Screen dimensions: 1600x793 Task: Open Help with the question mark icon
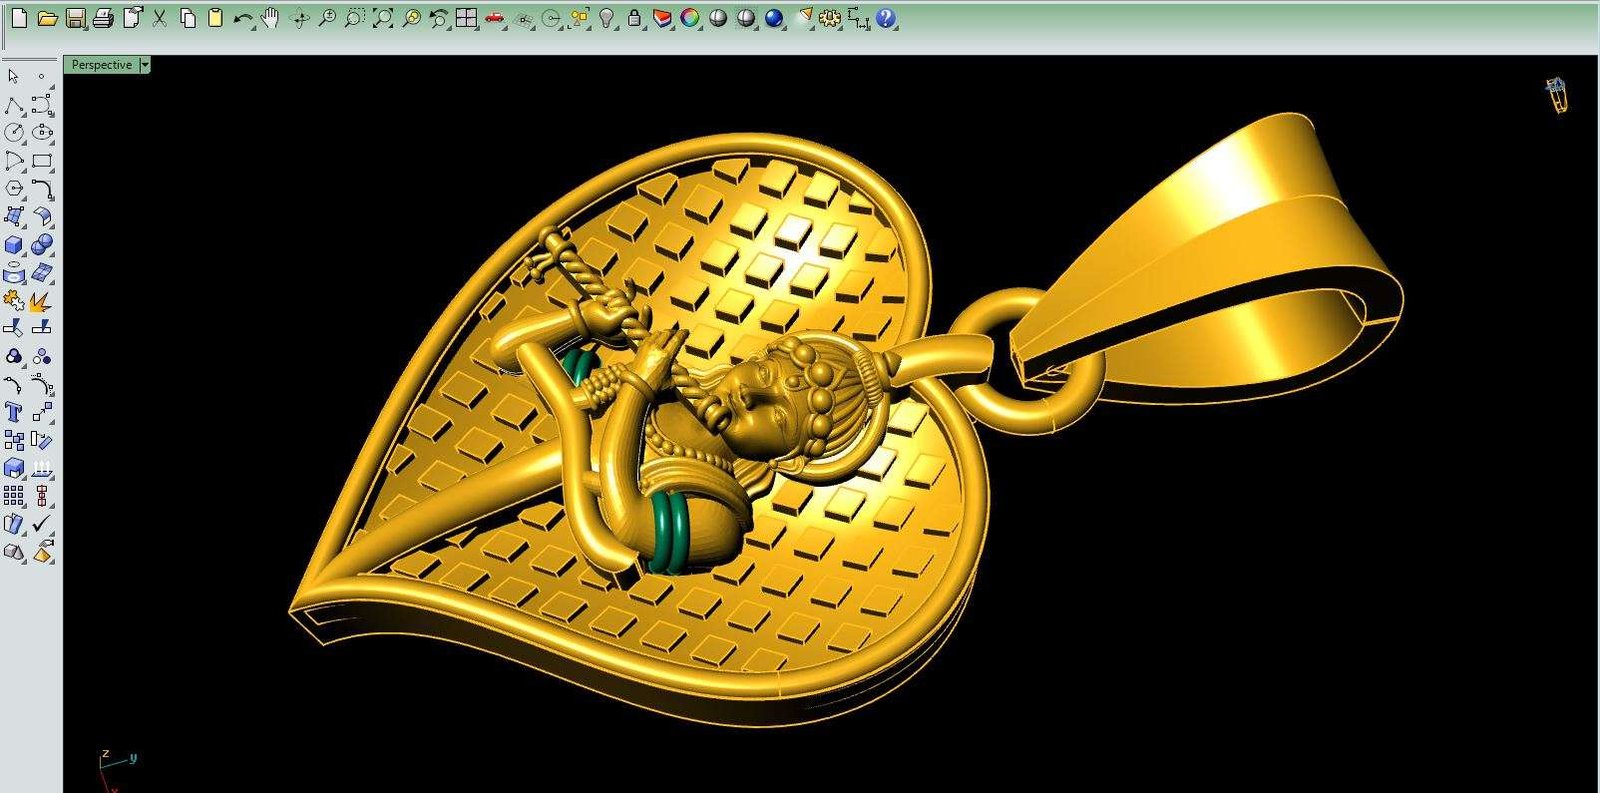886,18
